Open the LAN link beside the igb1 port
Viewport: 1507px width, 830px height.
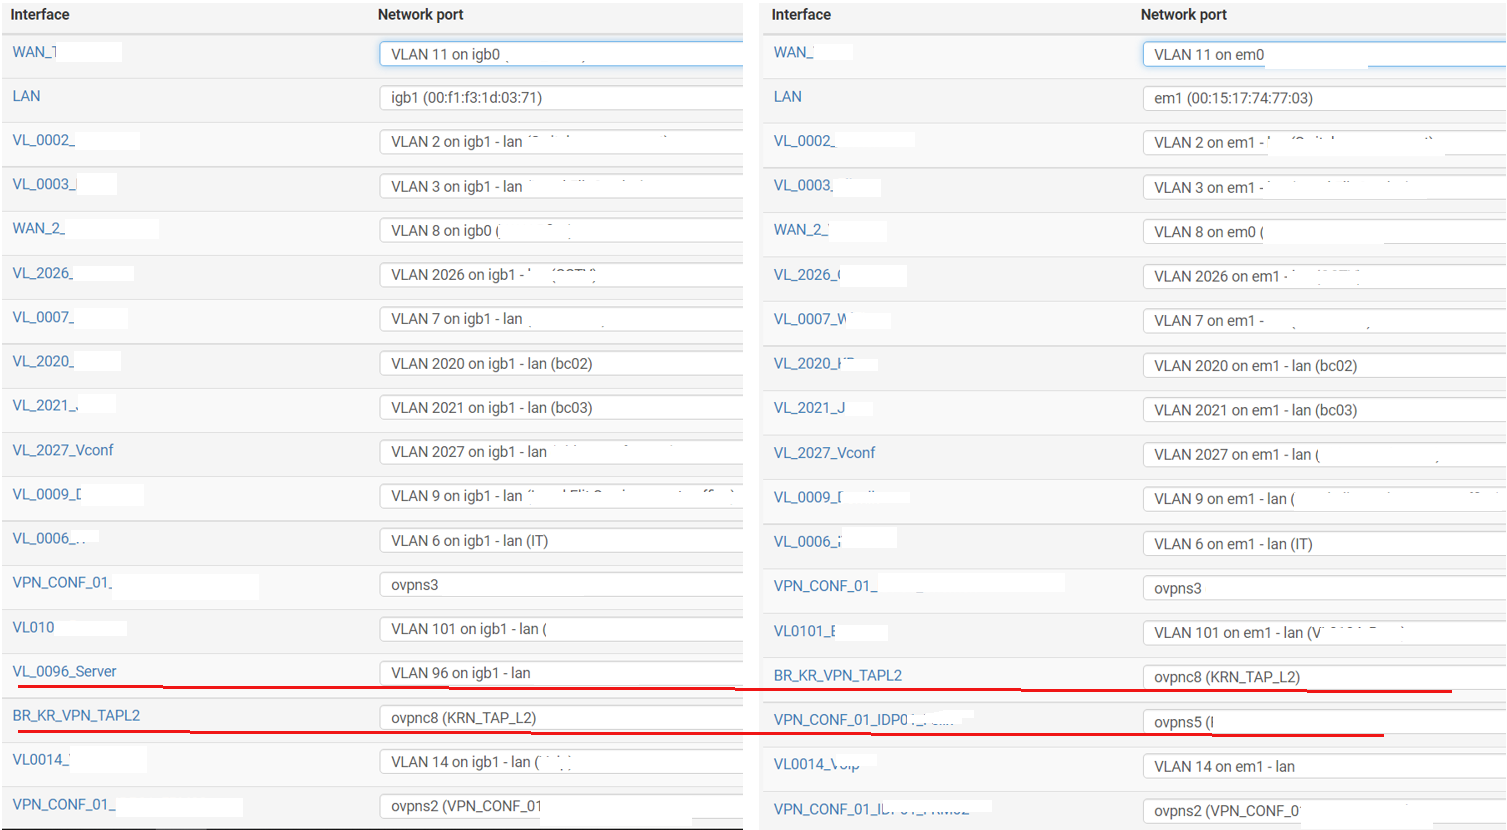(x=26, y=96)
